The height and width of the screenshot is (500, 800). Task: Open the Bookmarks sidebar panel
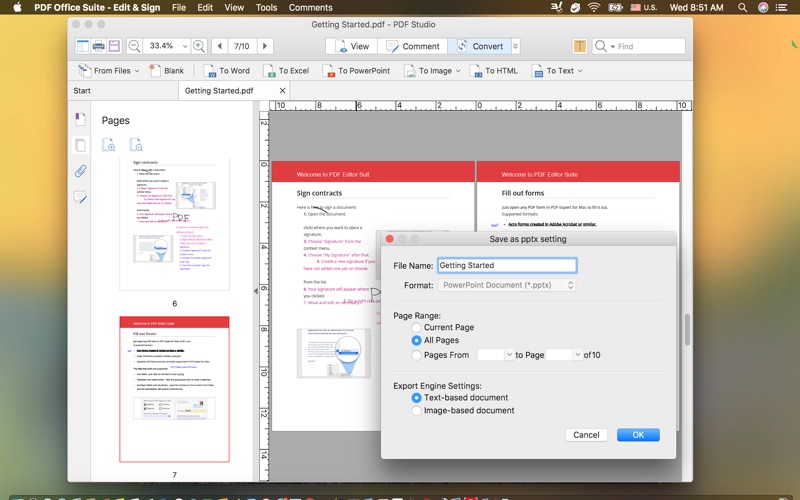[80, 120]
